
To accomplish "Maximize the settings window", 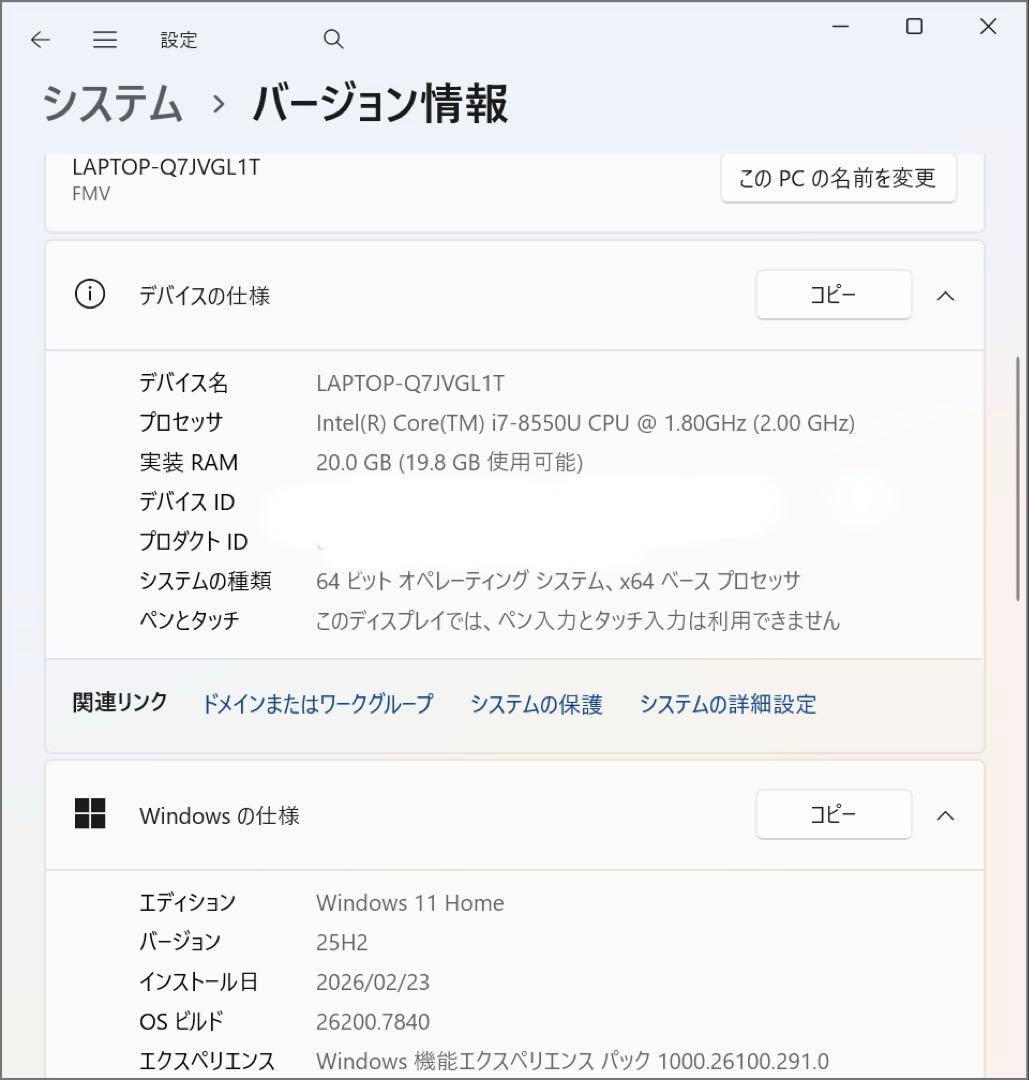I will point(914,27).
